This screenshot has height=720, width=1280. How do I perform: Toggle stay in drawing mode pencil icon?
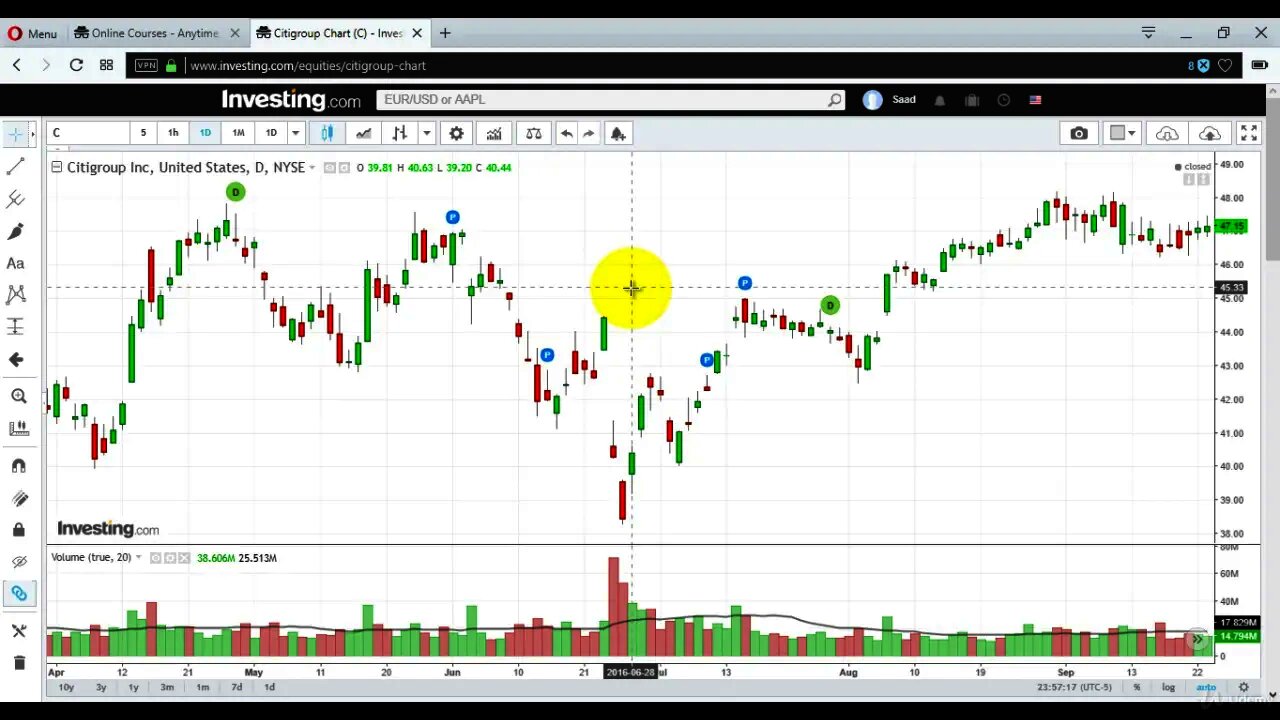coord(18,498)
